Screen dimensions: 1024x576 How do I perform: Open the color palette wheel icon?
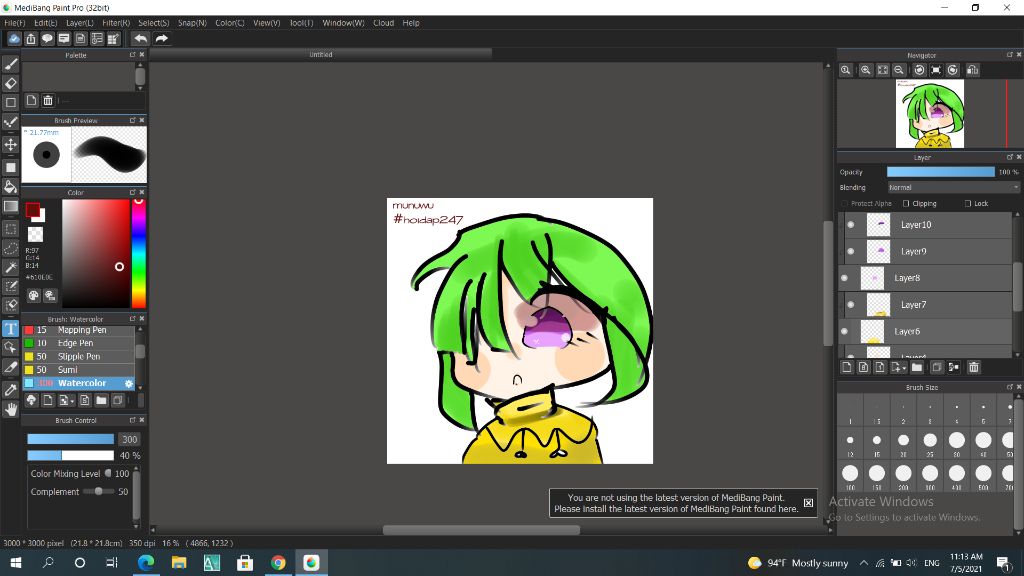click(33, 296)
